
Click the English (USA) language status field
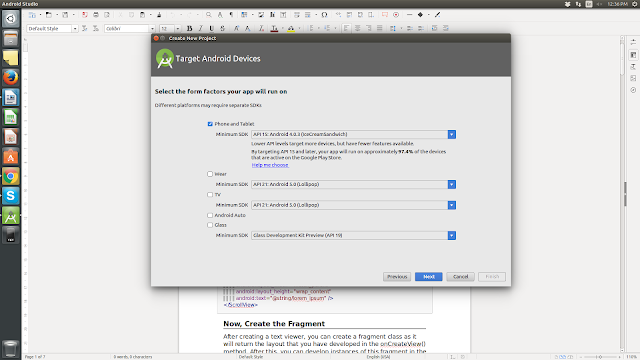pos(378,357)
